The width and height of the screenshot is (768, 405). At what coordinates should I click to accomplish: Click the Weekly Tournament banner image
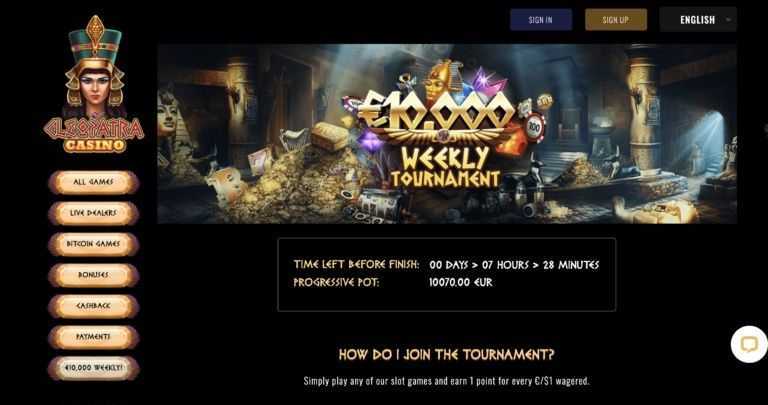[x=447, y=134]
